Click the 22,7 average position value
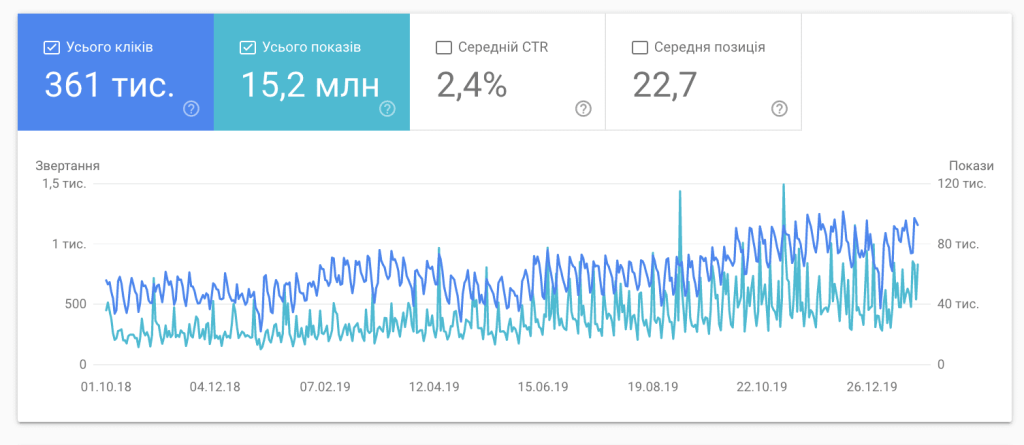The width and height of the screenshot is (1024, 445). click(664, 85)
